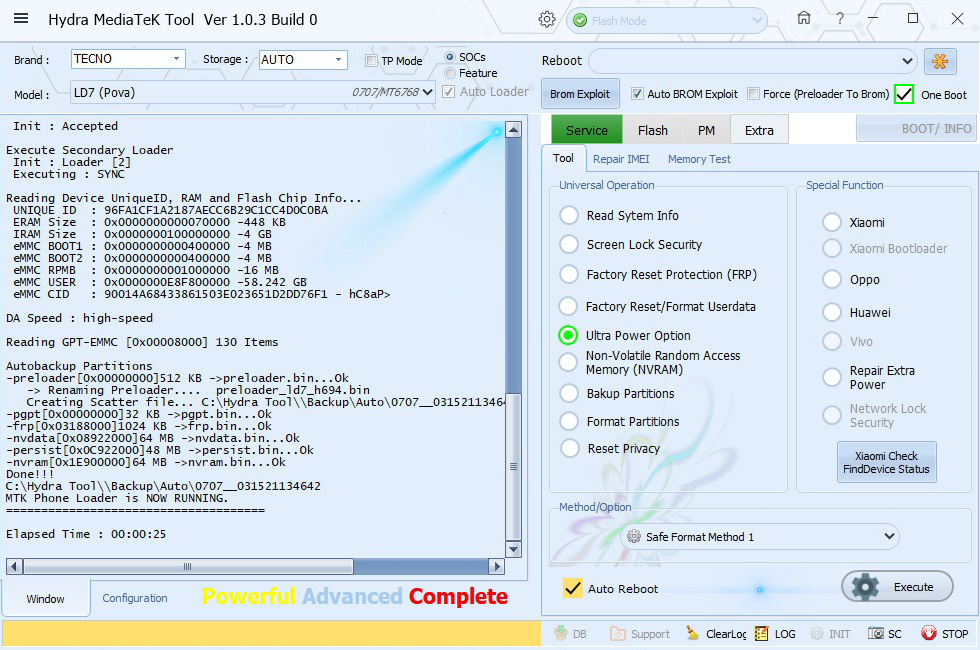Select Factory Reset/Format Userdata option

[x=568, y=306]
